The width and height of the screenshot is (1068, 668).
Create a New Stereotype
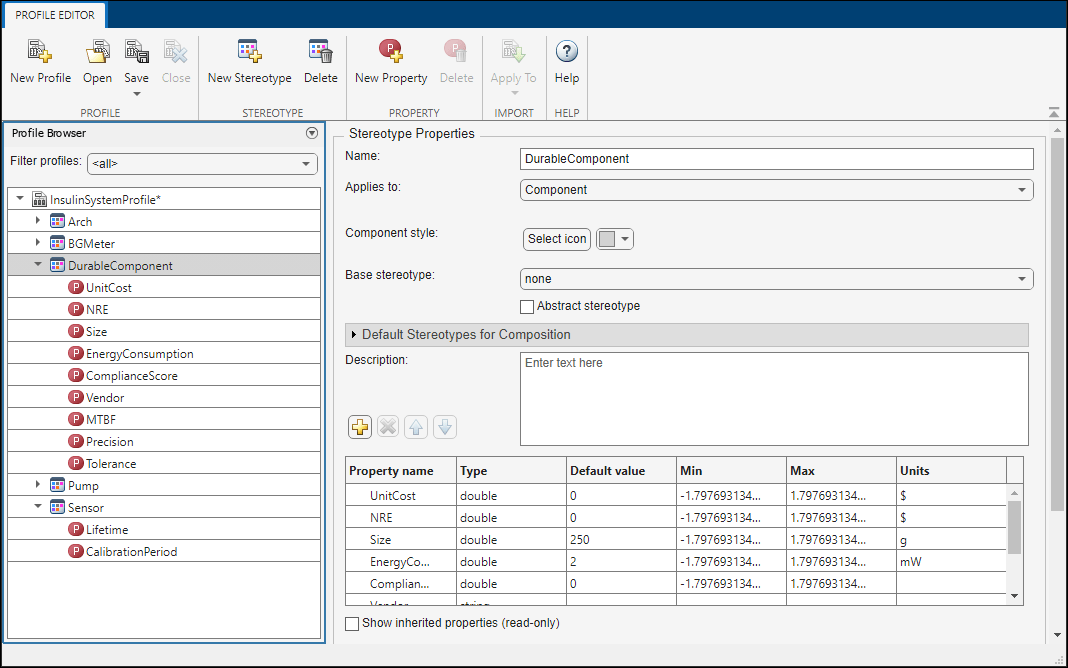(x=248, y=60)
